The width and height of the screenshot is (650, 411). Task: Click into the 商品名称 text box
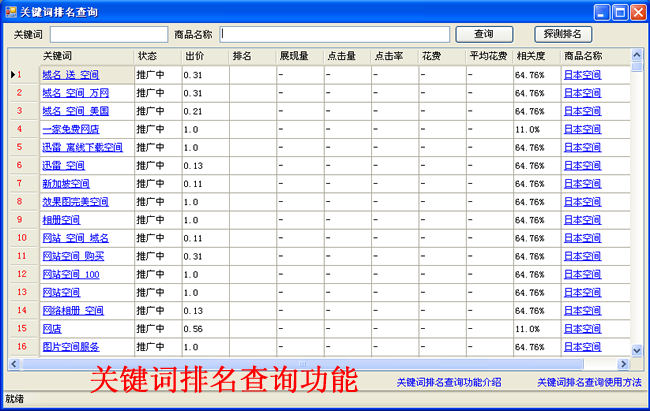(335, 34)
